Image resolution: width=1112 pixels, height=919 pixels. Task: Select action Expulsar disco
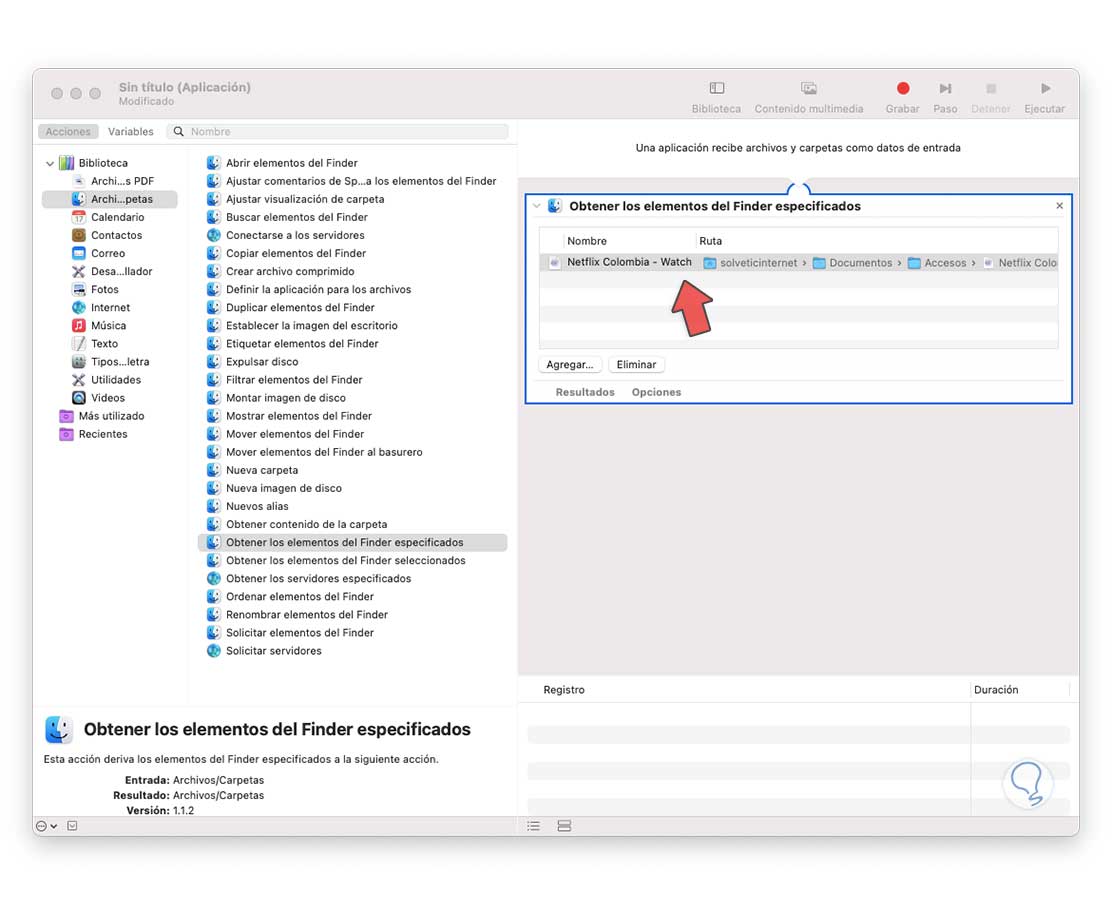(x=253, y=362)
